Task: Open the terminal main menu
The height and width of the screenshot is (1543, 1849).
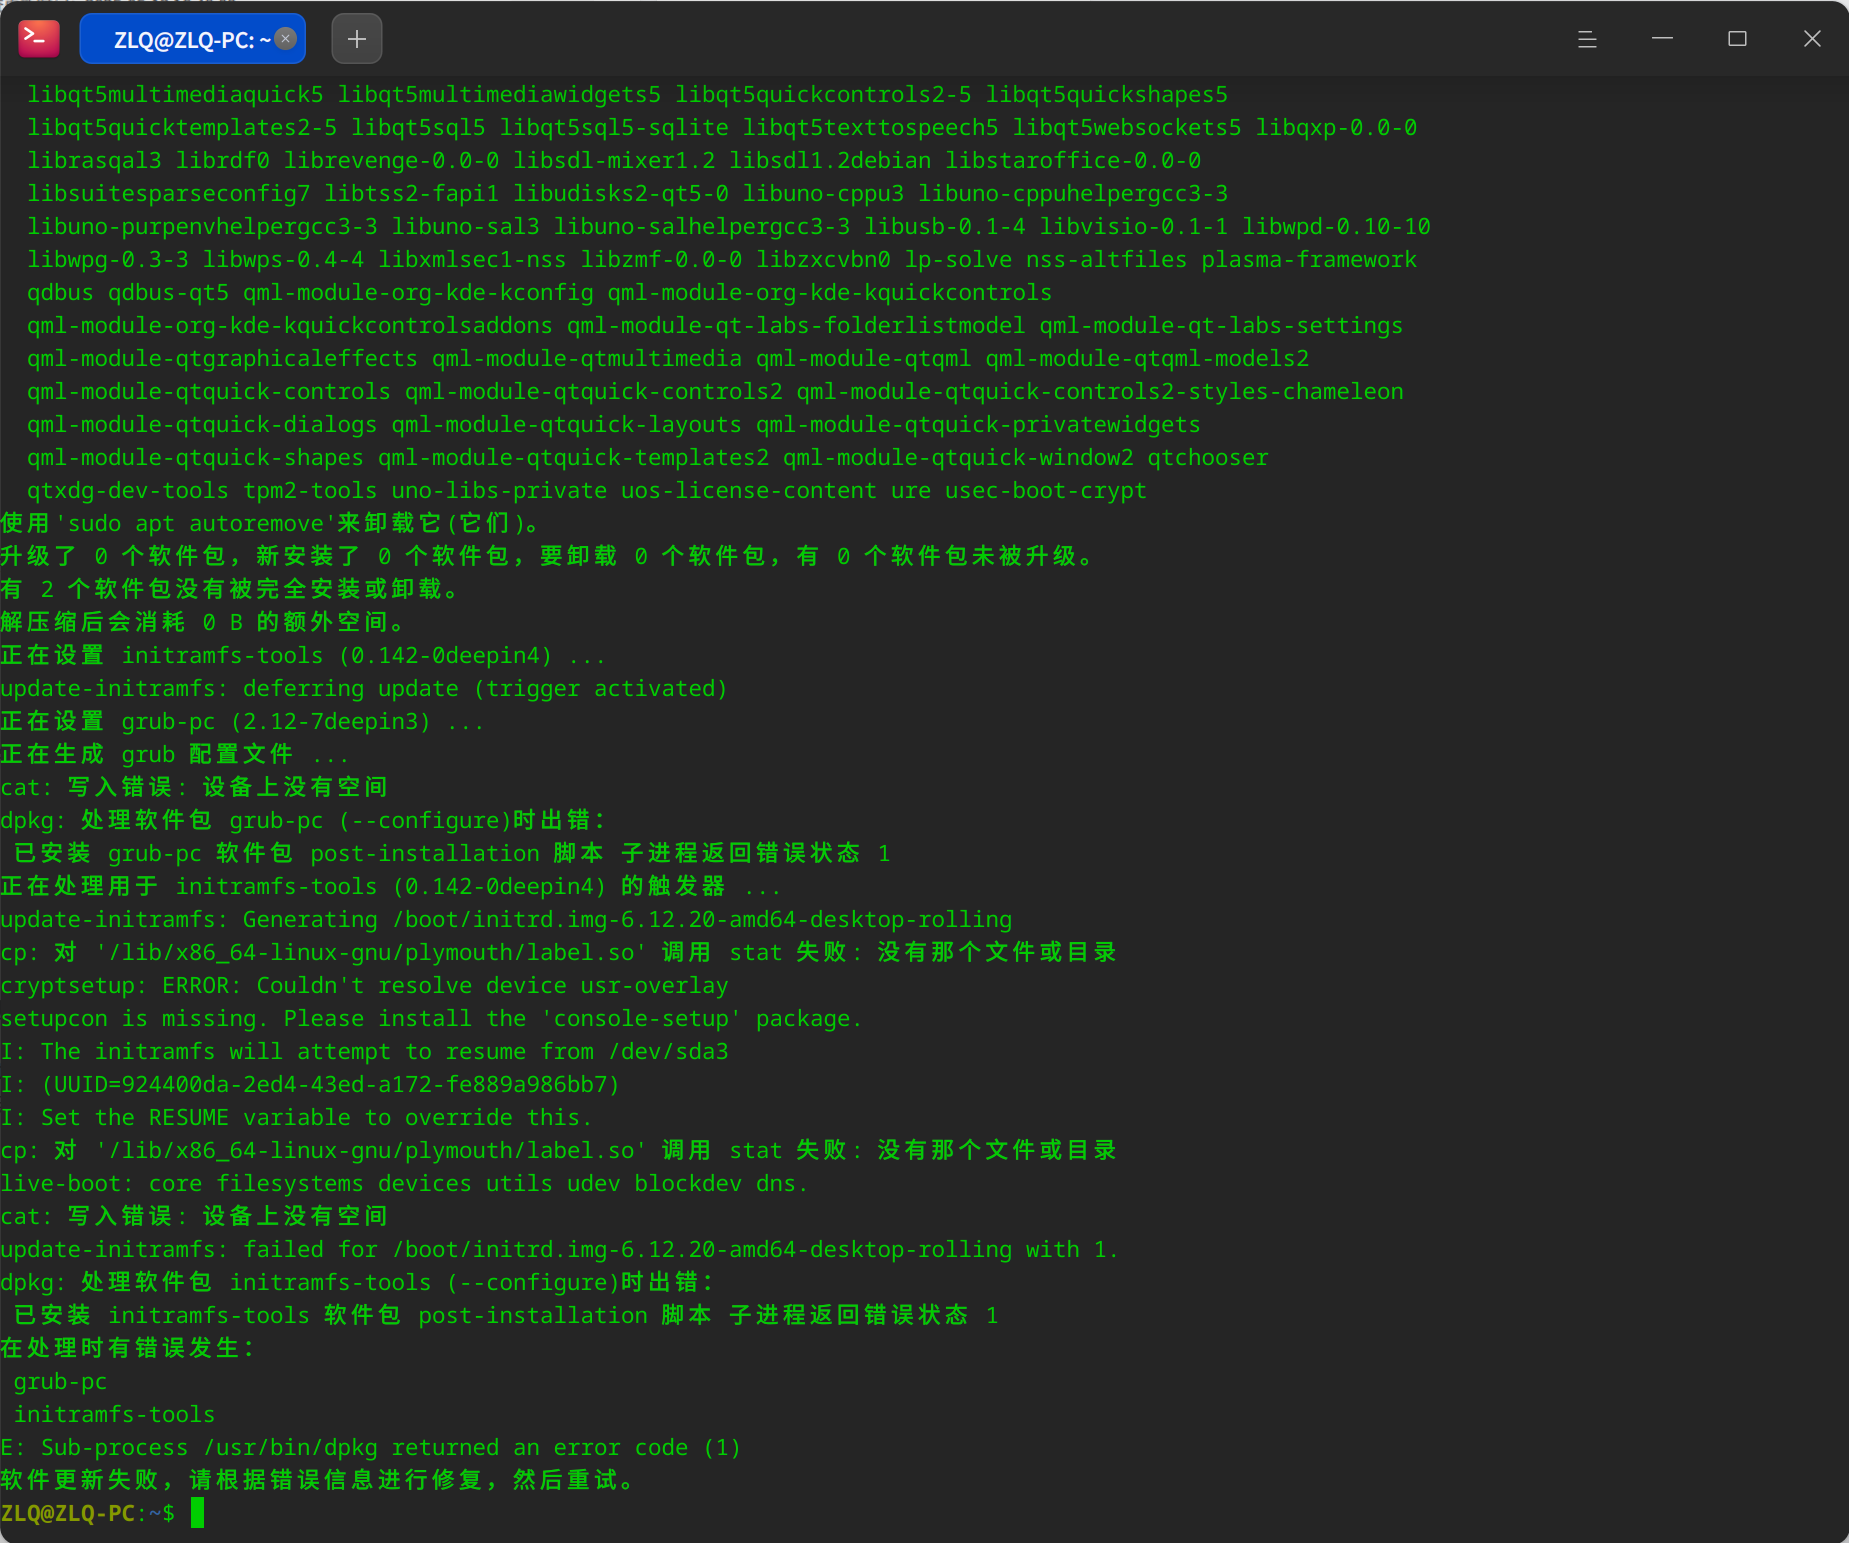Action: click(x=1587, y=39)
